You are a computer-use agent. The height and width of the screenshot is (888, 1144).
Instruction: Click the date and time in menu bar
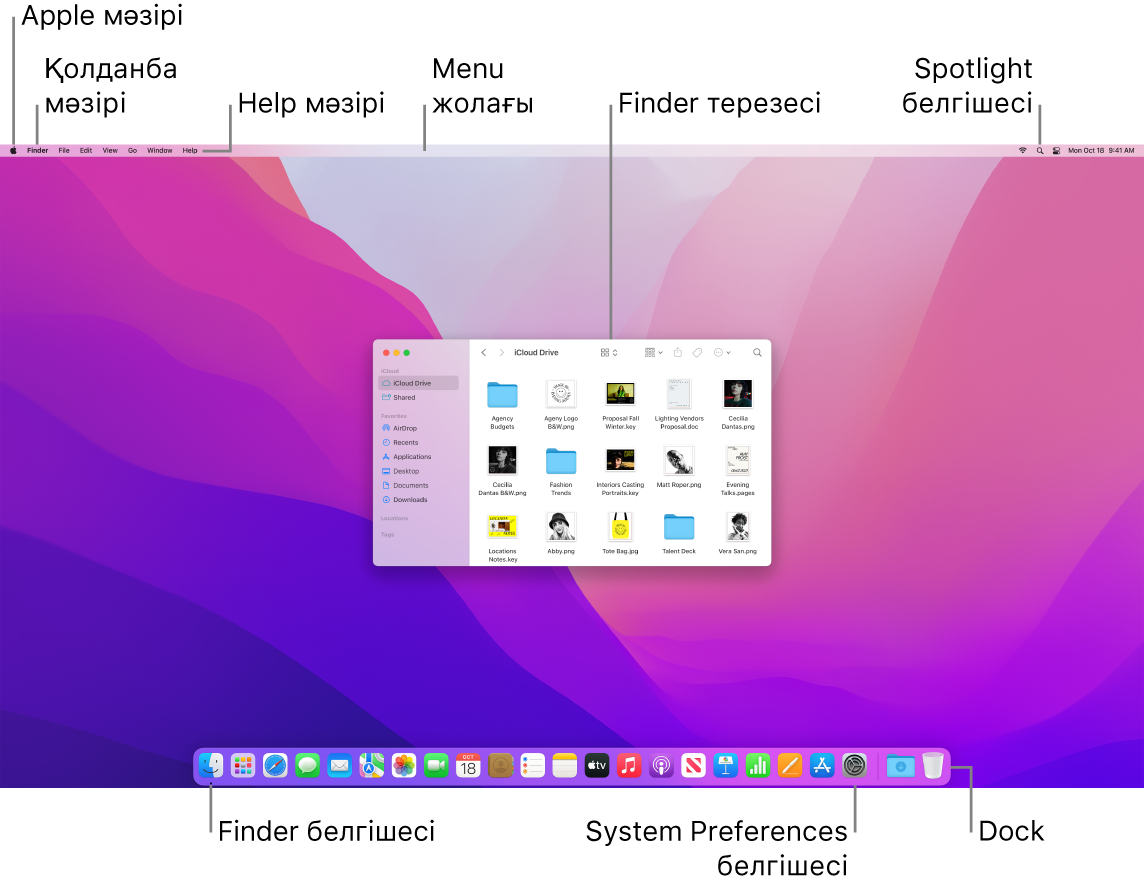1101,150
